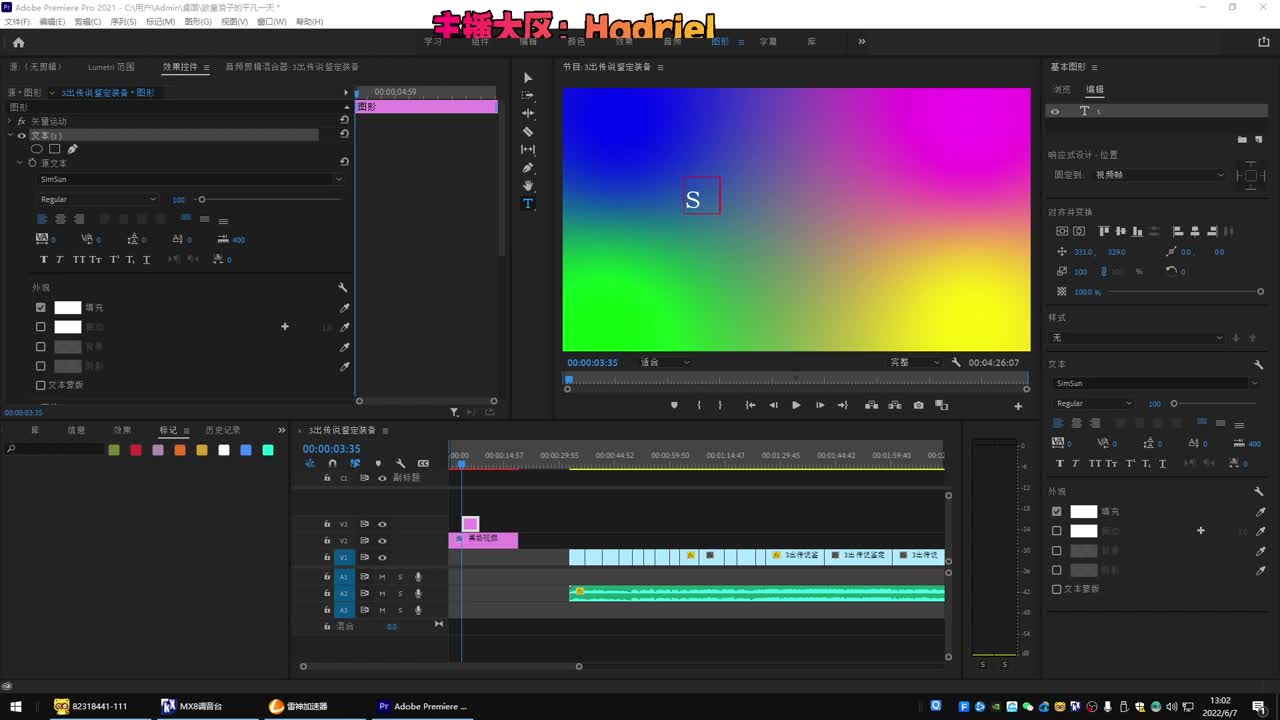Expand vector motion properties
1280x720 pixels.
tap(10, 121)
